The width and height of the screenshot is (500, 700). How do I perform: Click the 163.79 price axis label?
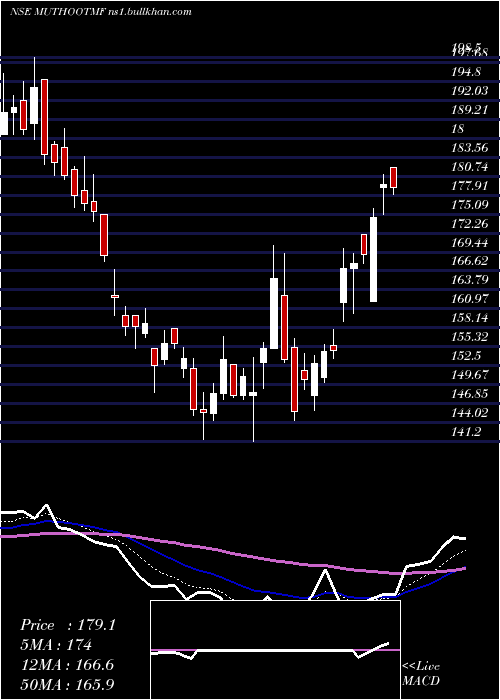coord(470,280)
